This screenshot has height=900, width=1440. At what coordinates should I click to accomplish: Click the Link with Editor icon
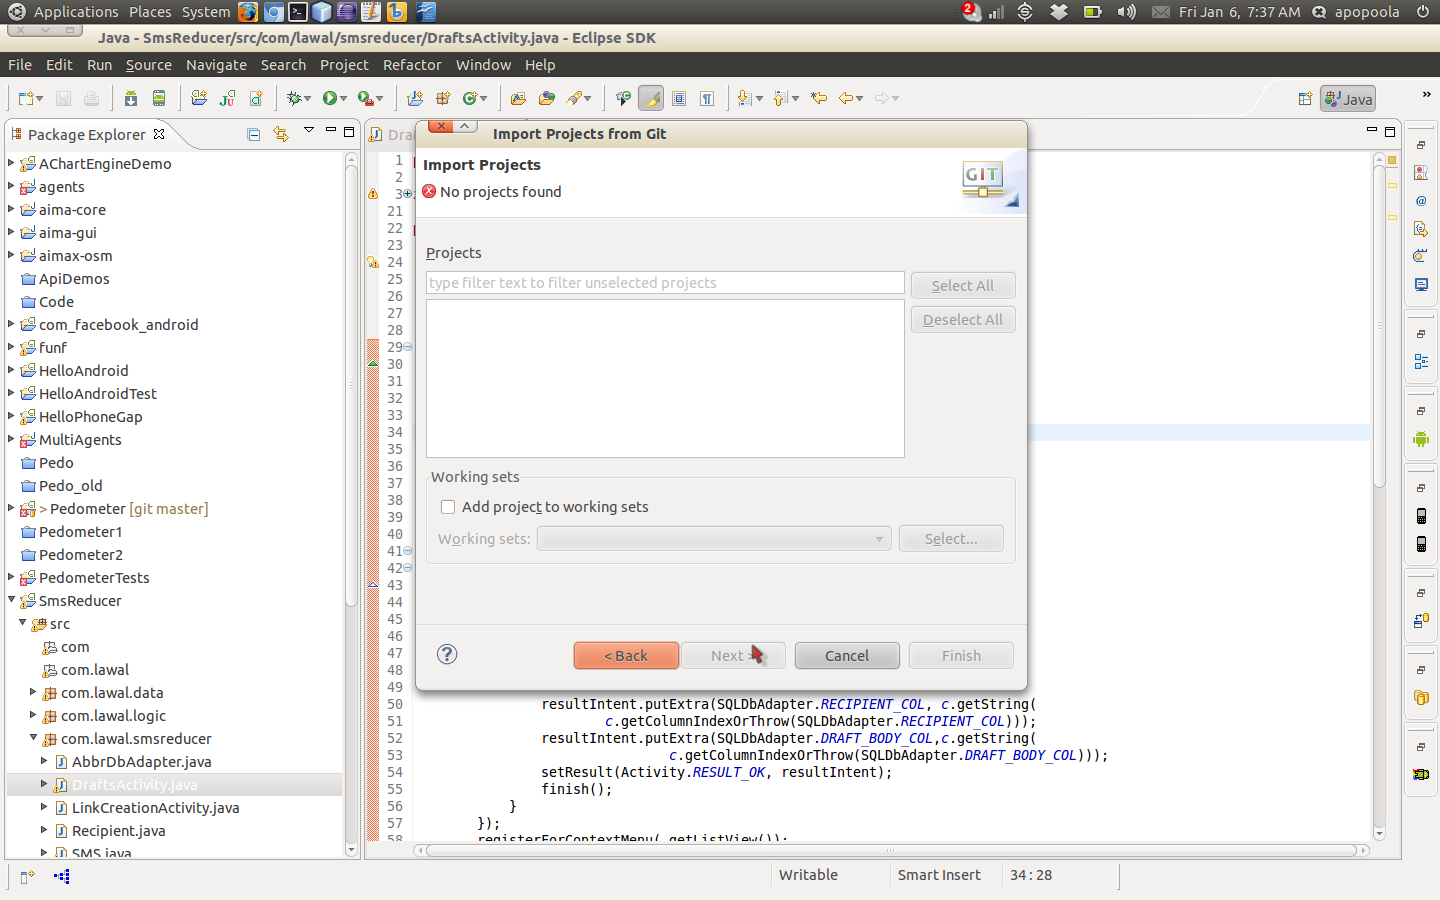(x=281, y=134)
